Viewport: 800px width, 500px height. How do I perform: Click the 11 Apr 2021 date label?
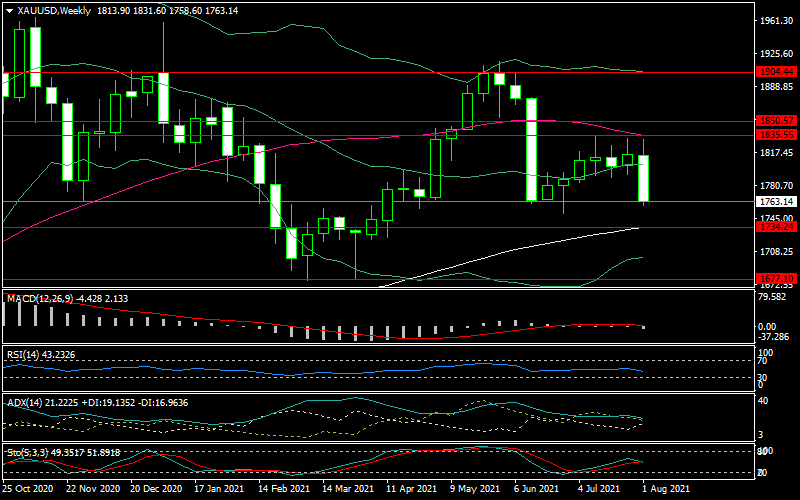pyautogui.click(x=412, y=488)
